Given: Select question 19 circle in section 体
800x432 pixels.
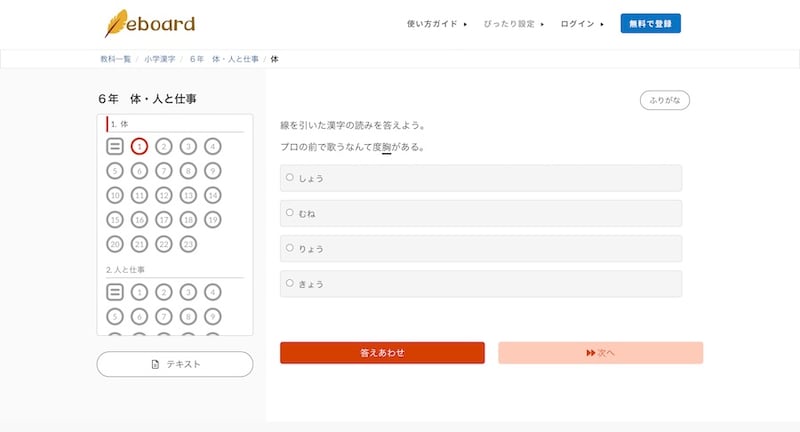Looking at the screenshot, I should tap(212, 220).
